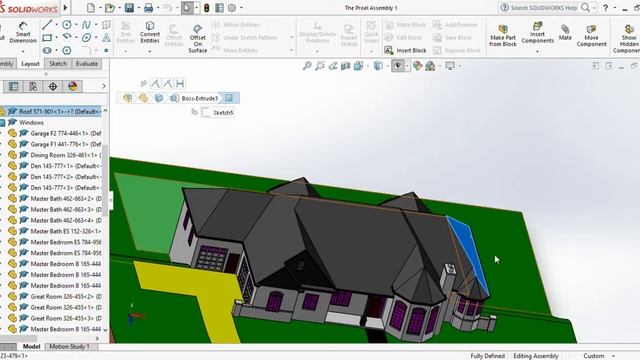Open File Properties icon in title toolbar
This screenshot has width=640, height=360.
[x=219, y=8]
